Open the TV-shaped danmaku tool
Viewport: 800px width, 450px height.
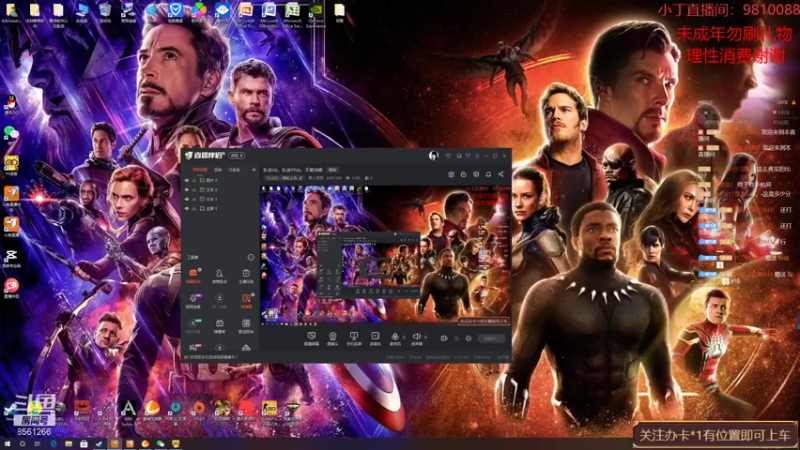[x=219, y=326]
